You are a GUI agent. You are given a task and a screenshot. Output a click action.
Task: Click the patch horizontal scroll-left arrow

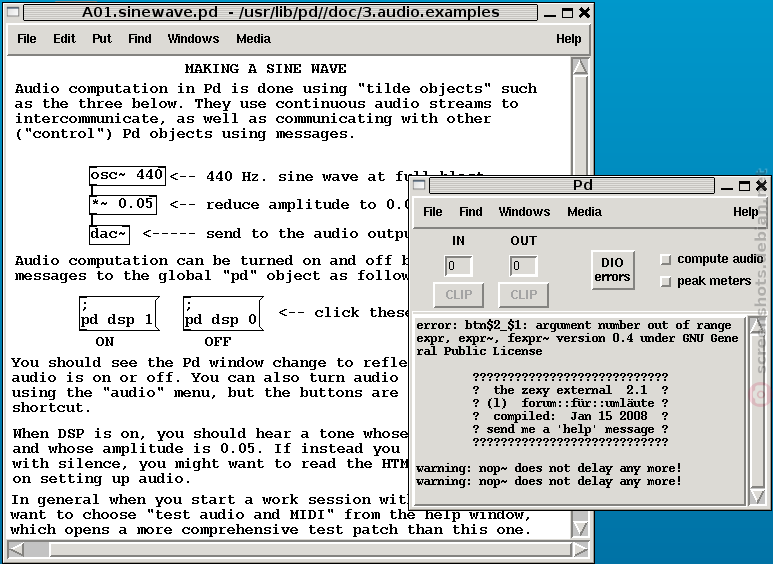tap(16, 549)
